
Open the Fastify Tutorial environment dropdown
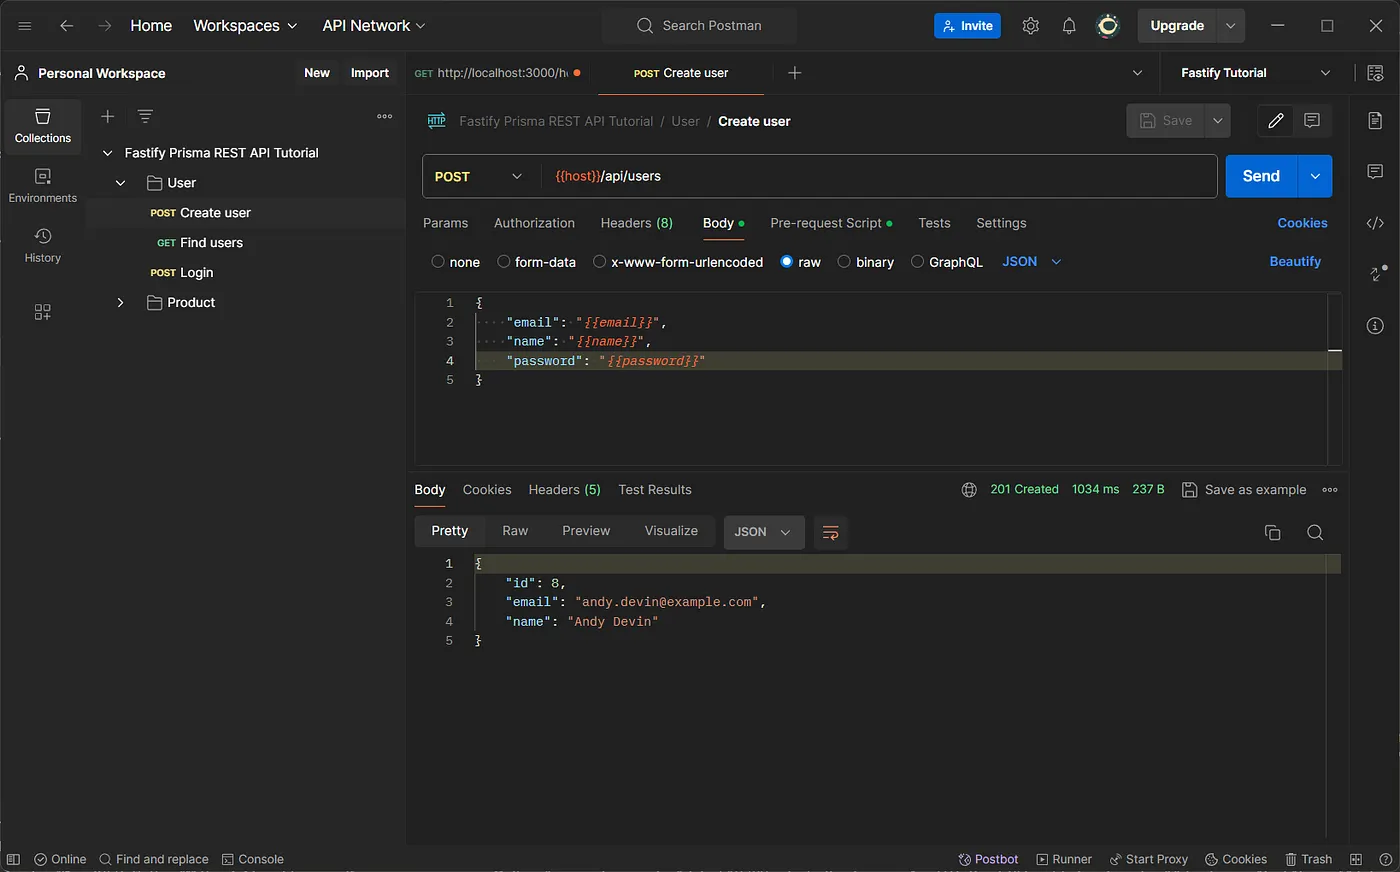[x=1255, y=73]
